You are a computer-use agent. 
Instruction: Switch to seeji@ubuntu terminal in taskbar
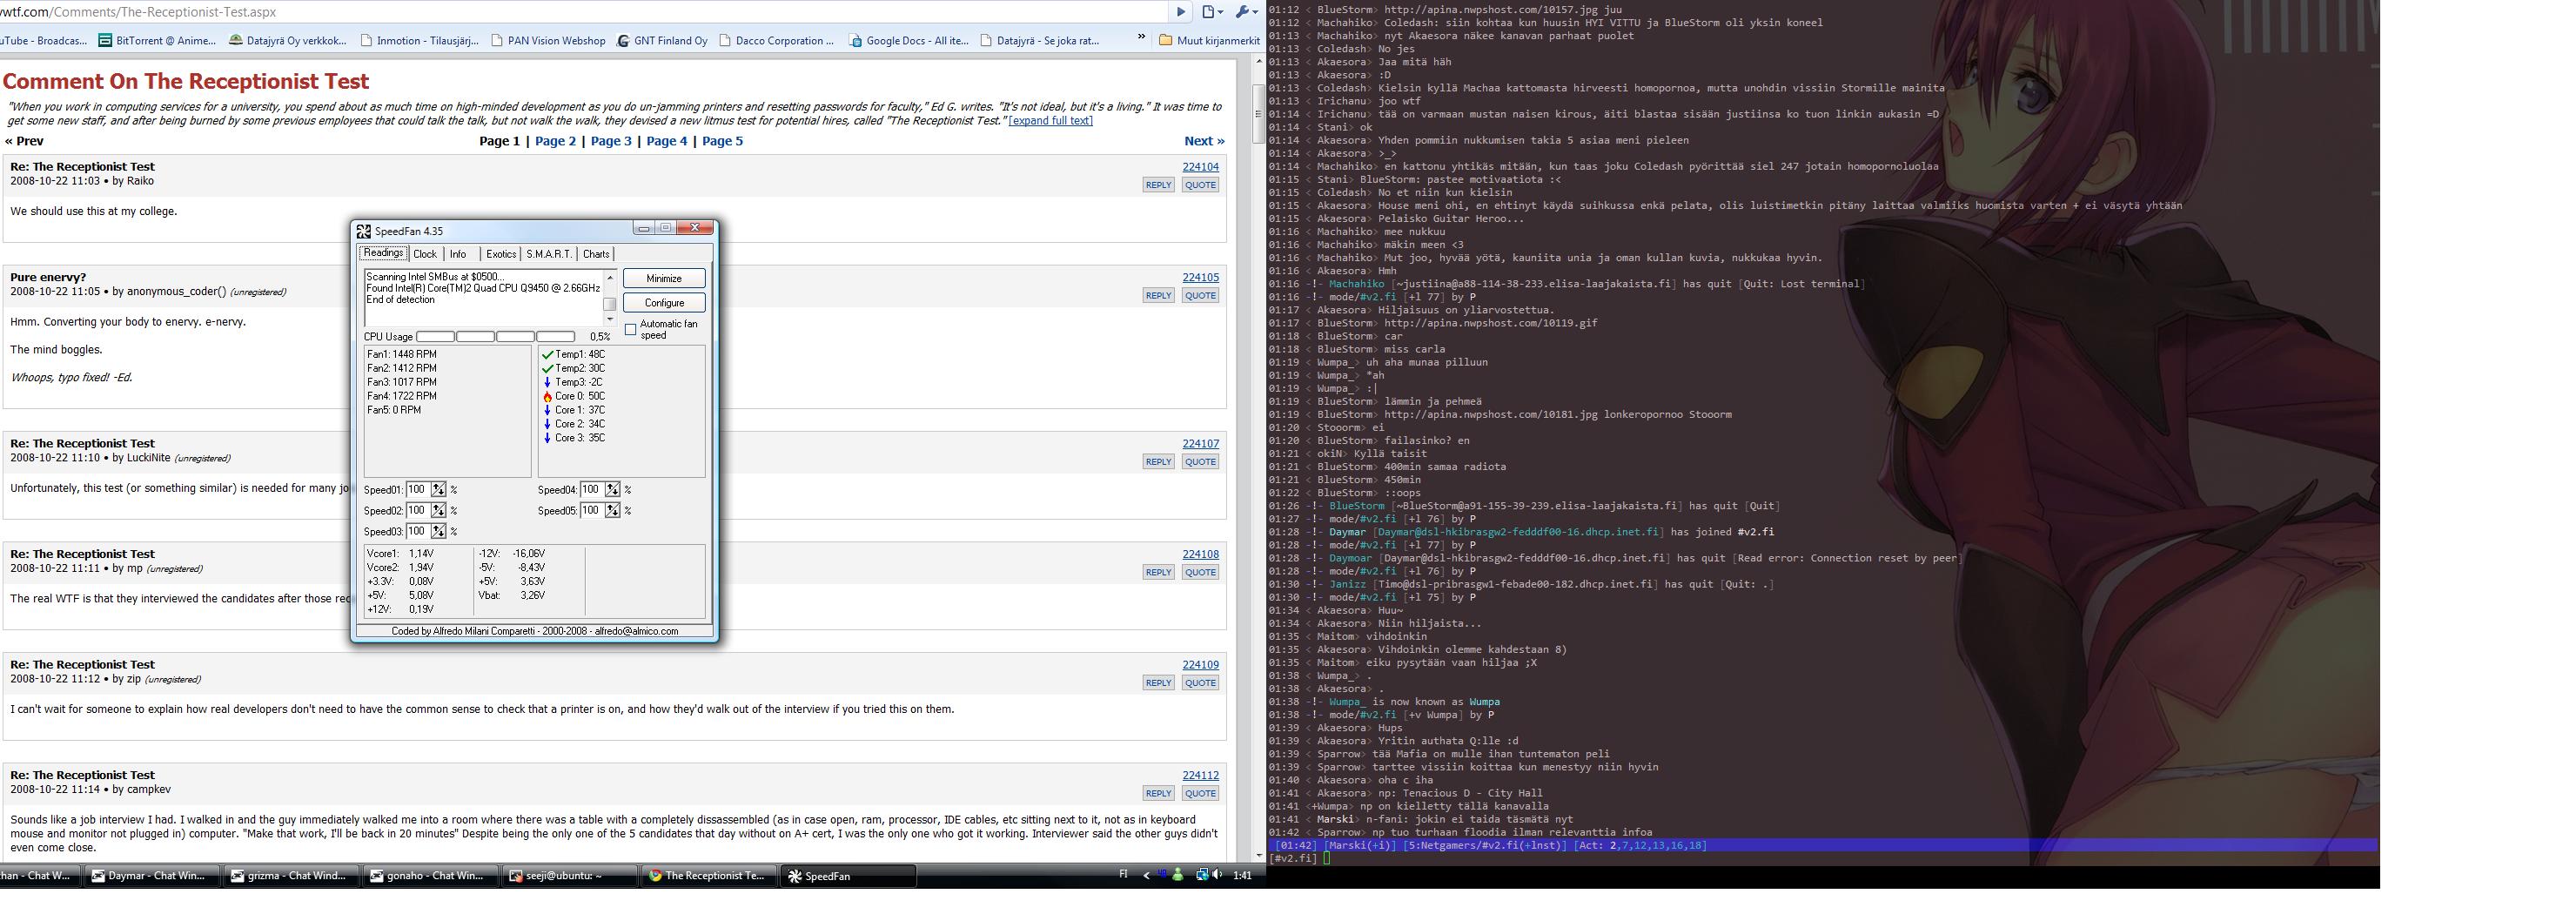click(x=568, y=876)
